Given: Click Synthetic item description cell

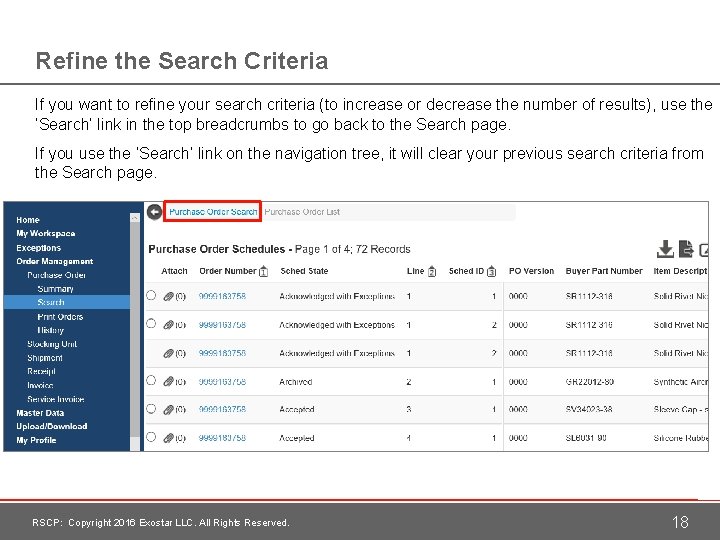Looking at the screenshot, I should [681, 382].
